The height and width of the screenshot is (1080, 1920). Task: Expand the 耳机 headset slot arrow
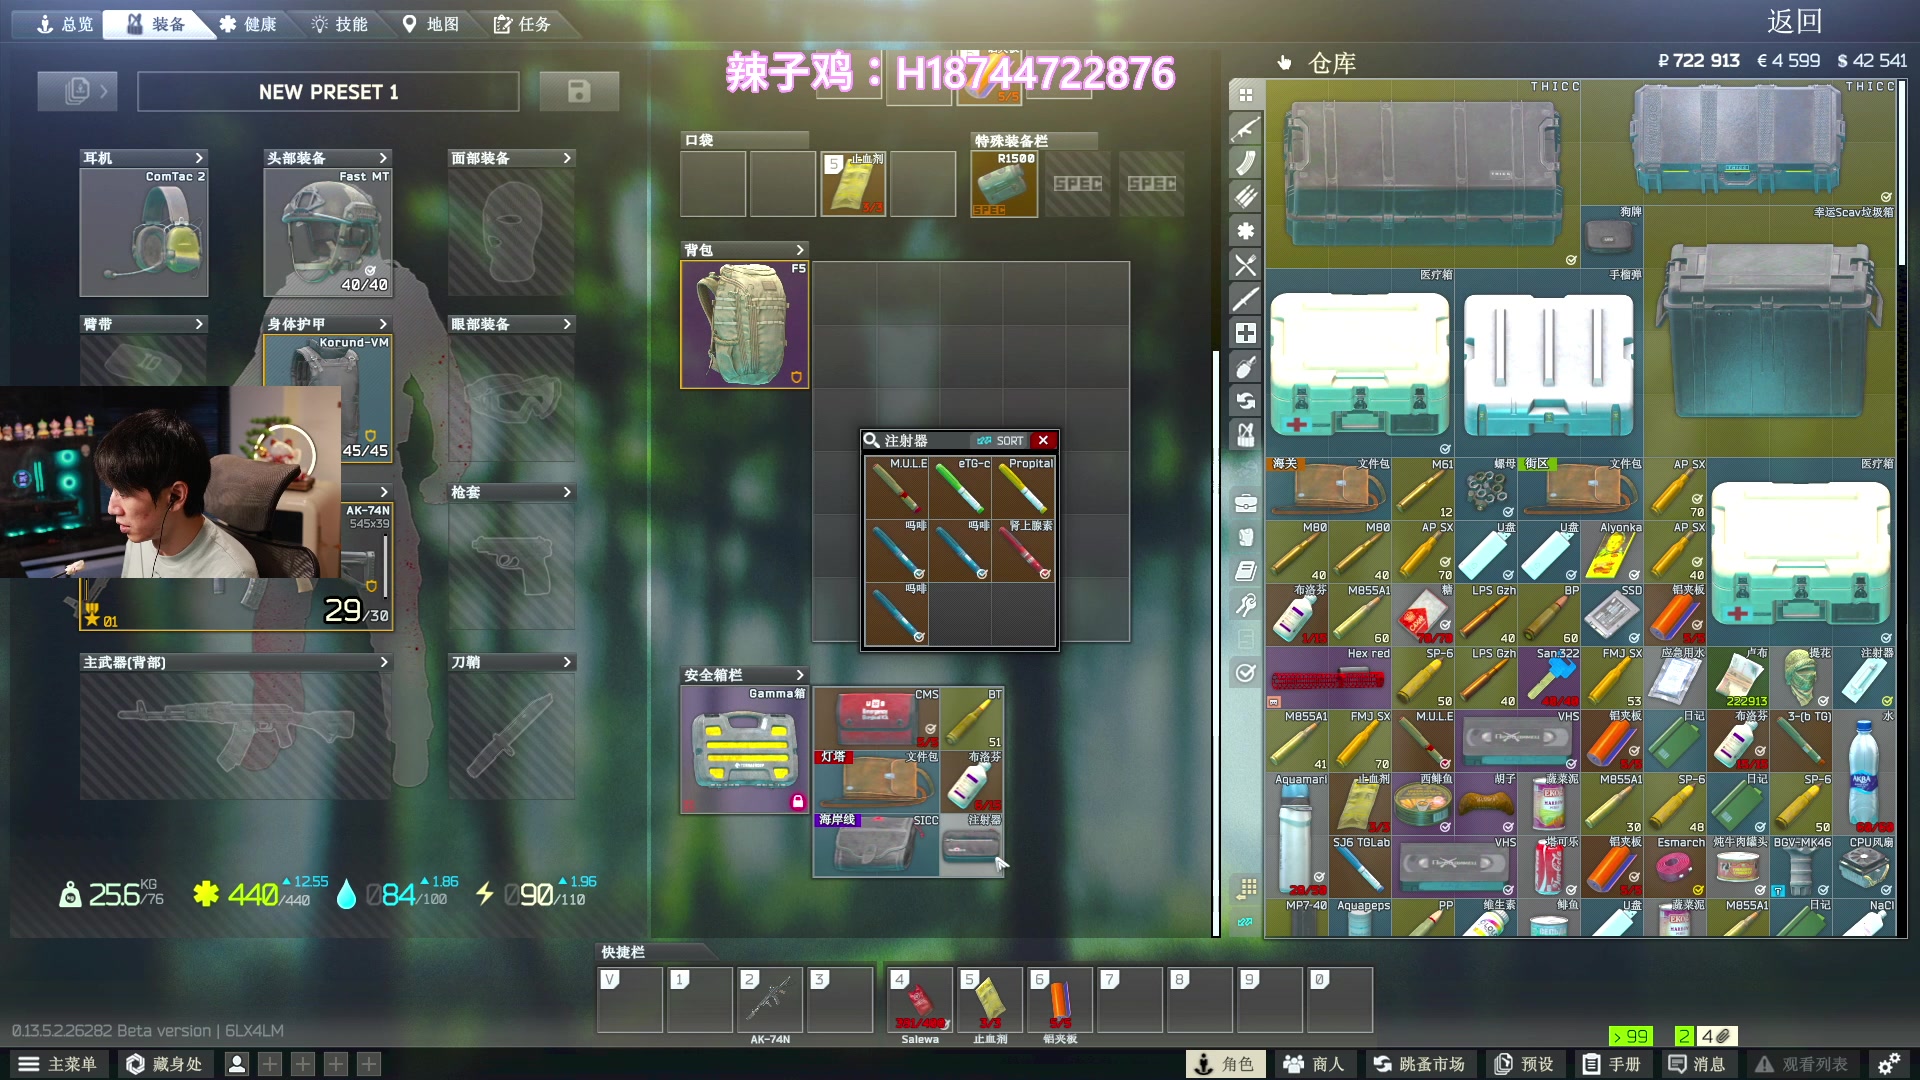(199, 158)
